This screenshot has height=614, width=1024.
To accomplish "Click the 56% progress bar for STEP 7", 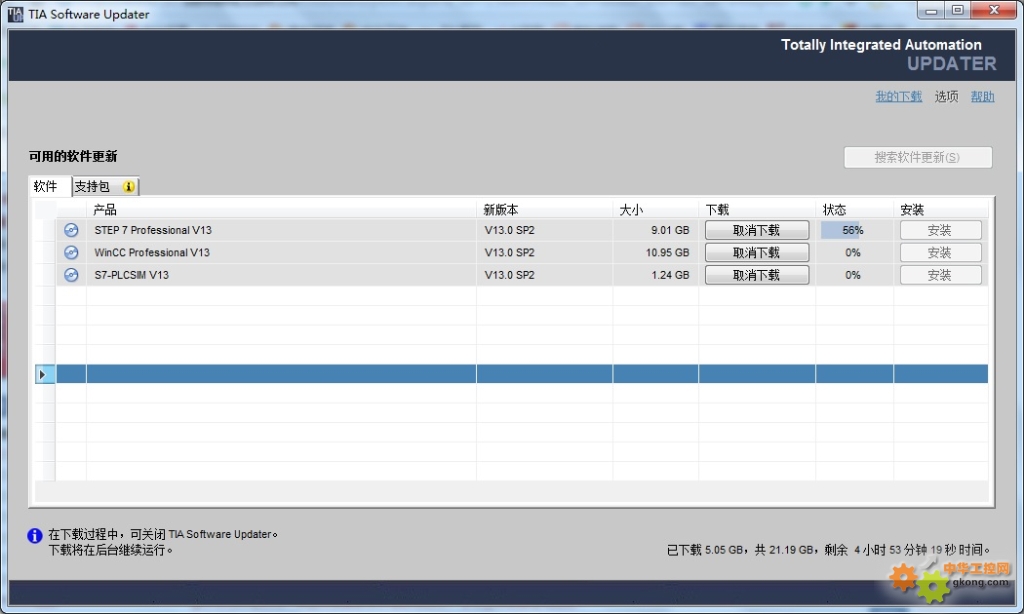I will [853, 230].
